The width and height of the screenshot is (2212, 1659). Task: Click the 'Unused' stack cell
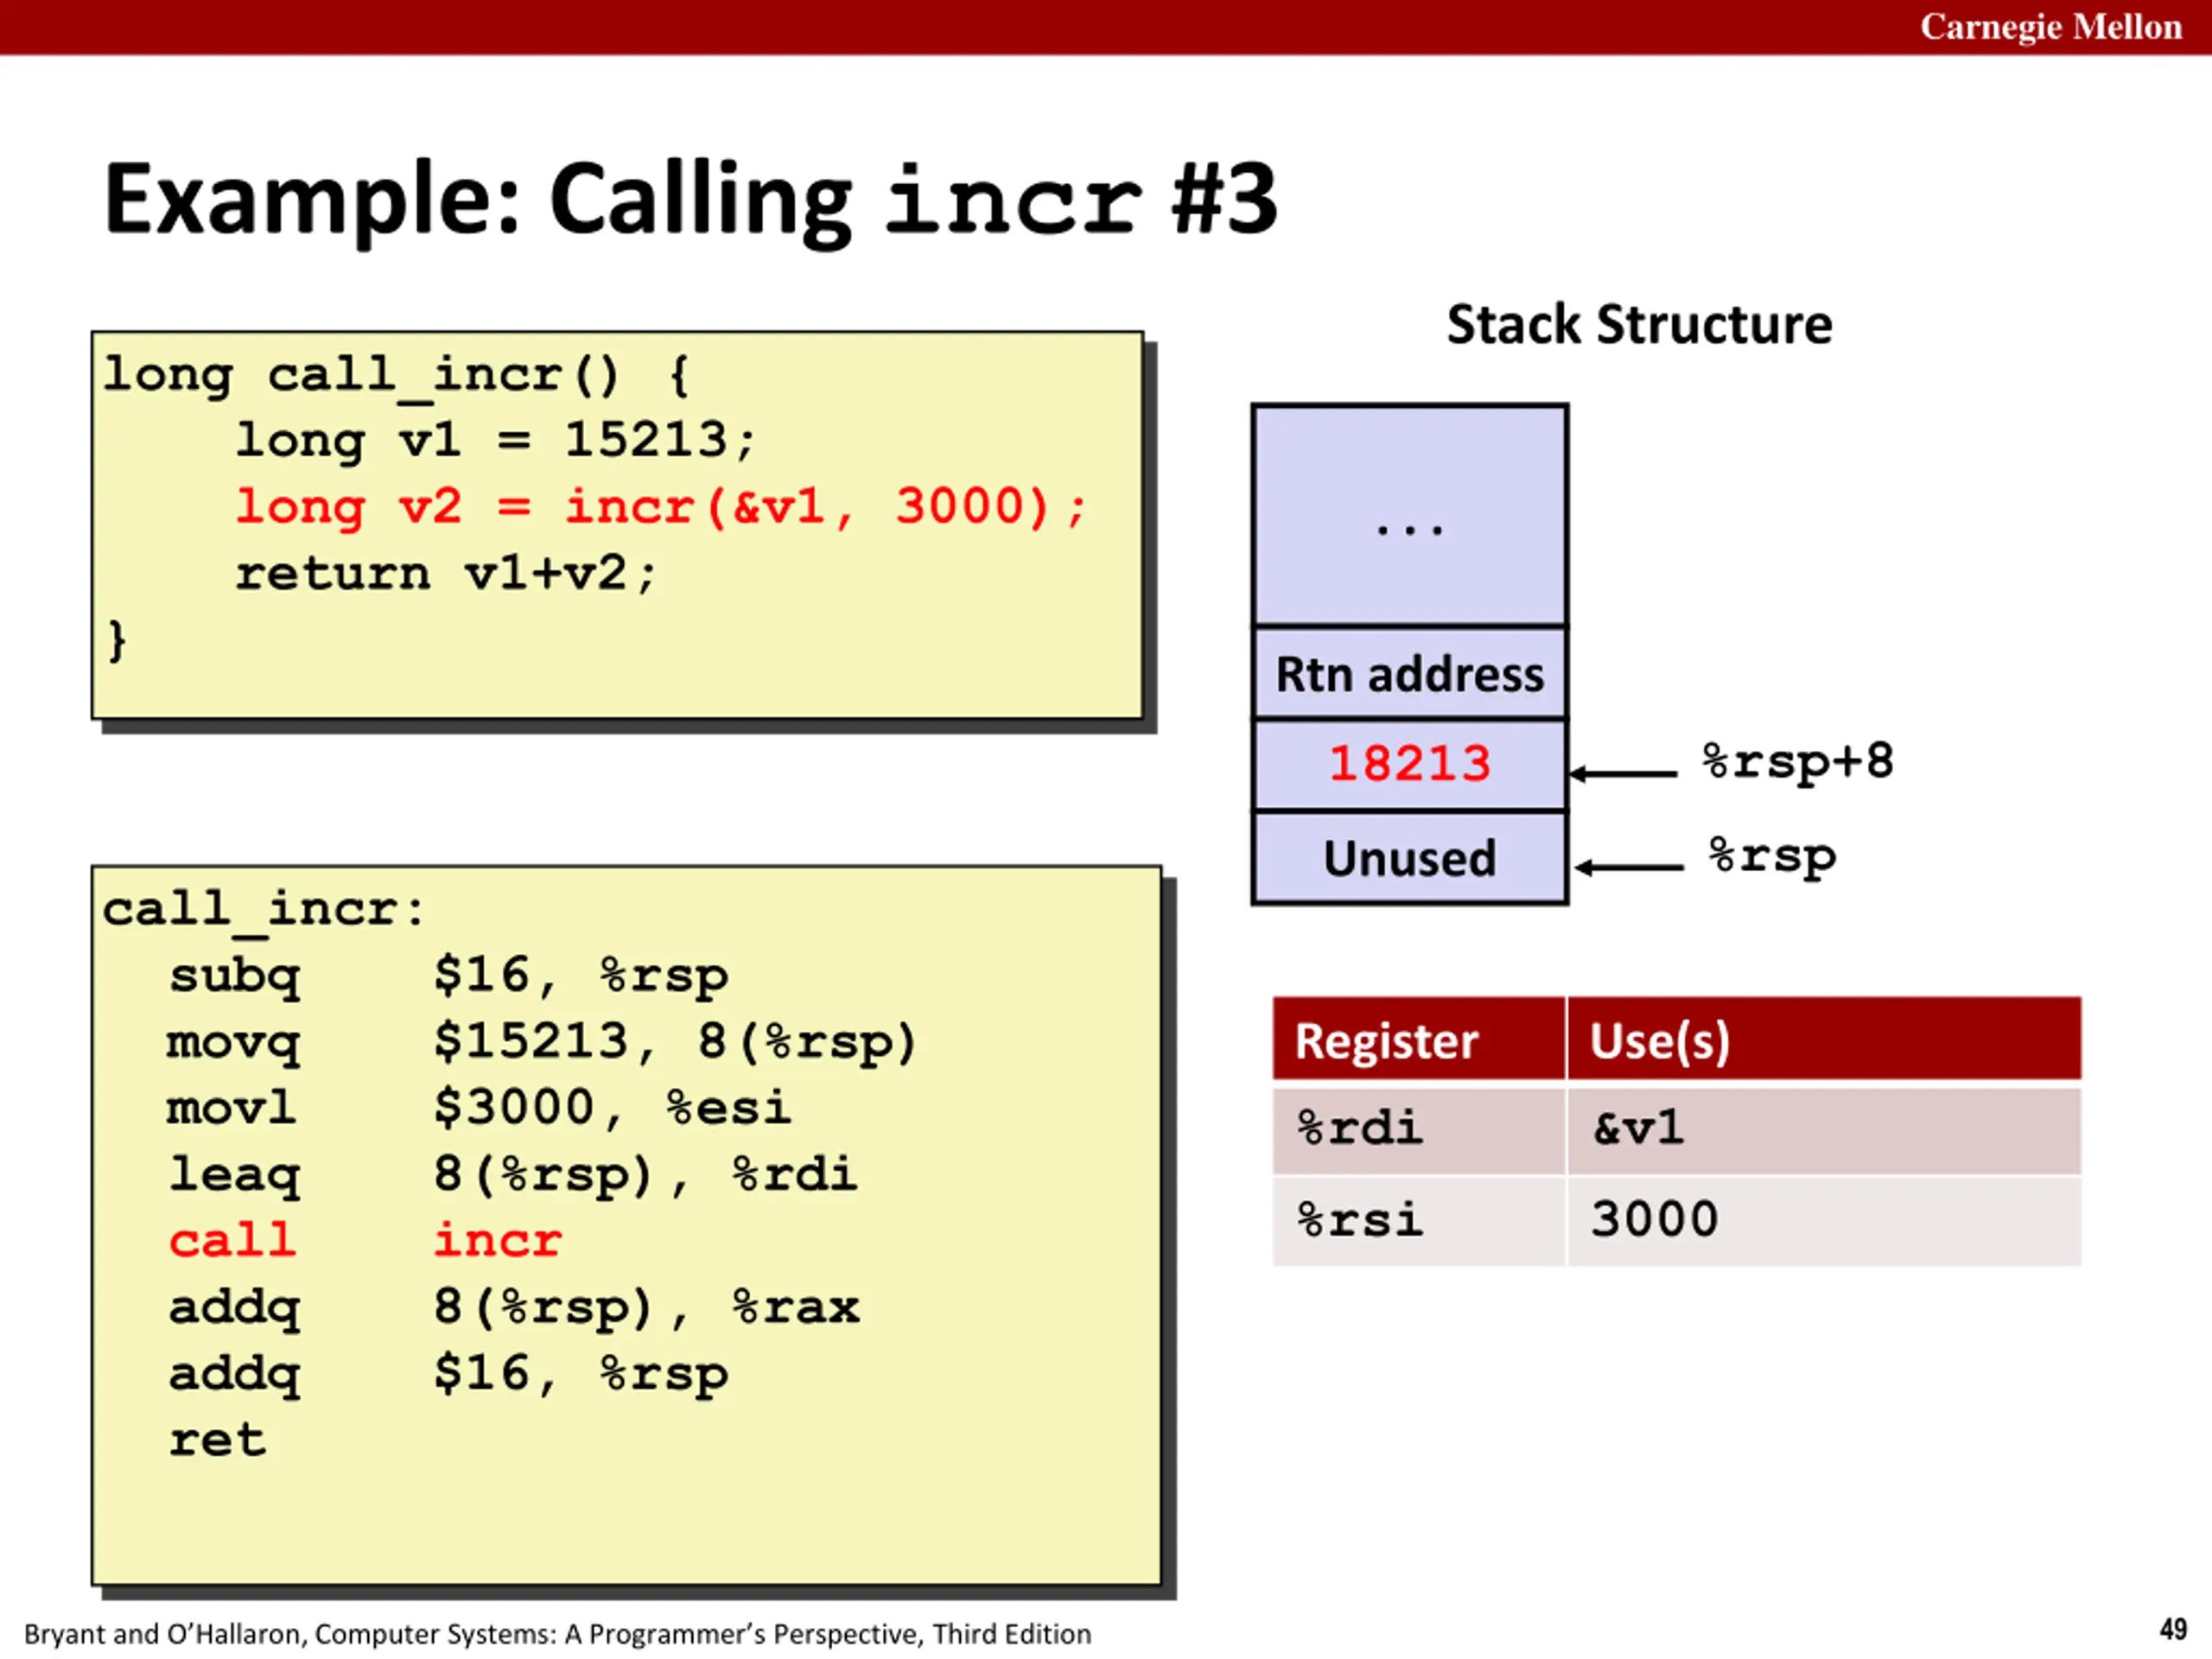(x=1409, y=858)
